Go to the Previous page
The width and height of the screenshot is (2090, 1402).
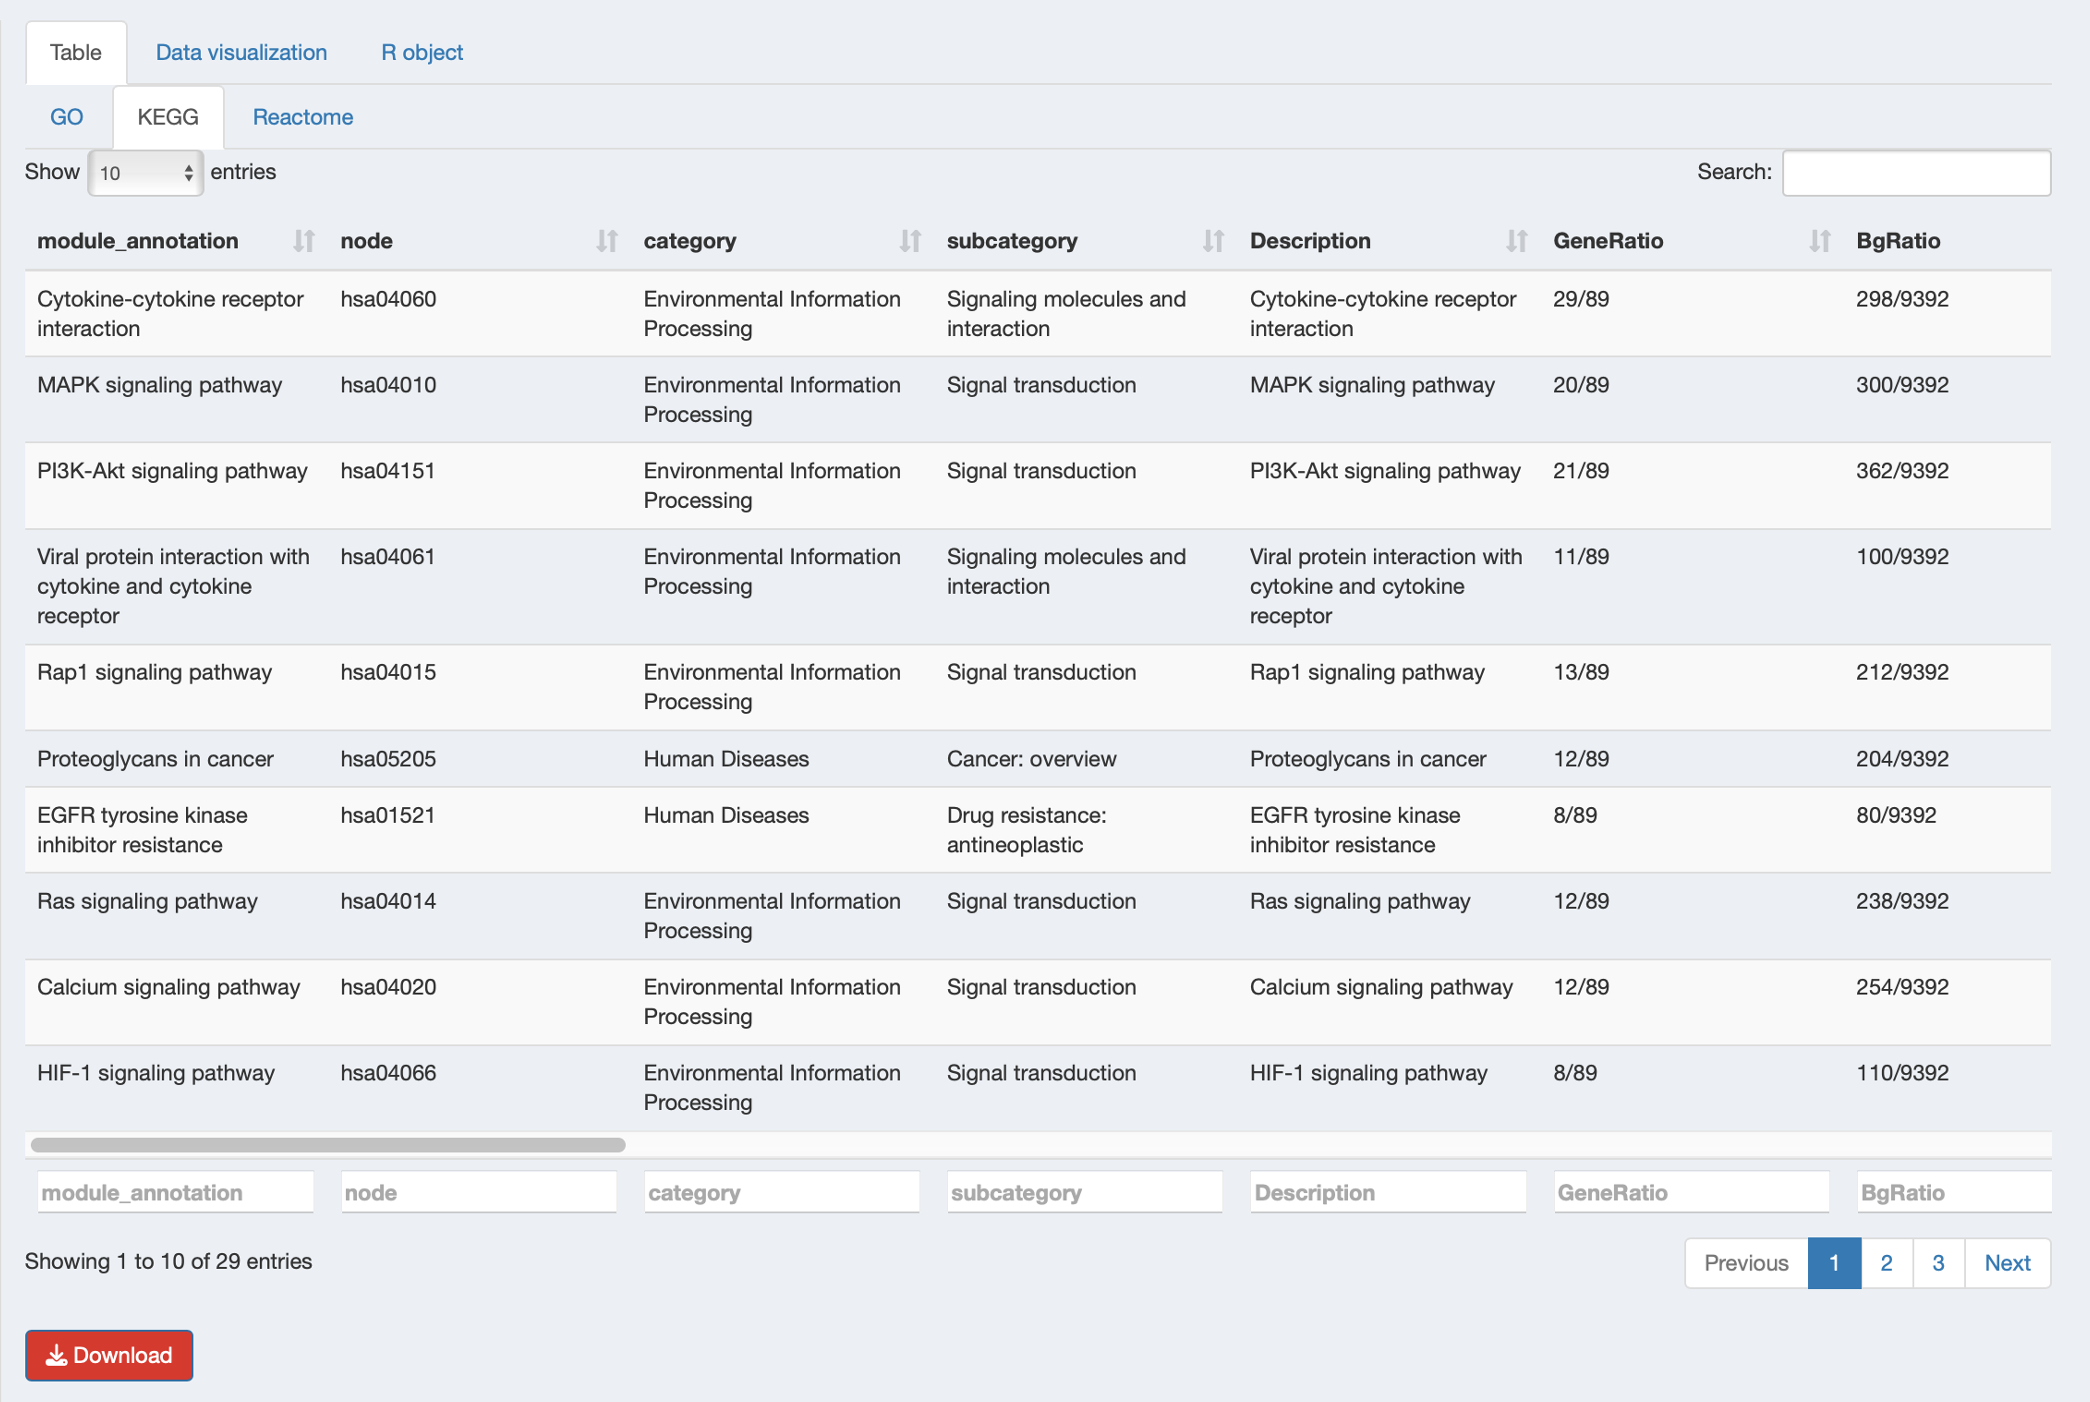tap(1746, 1263)
